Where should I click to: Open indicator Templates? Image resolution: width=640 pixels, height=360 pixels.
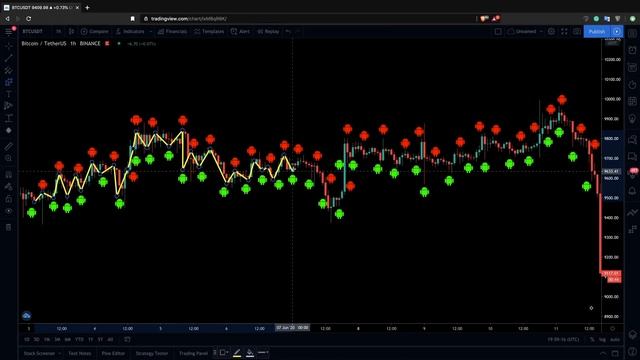pos(209,31)
